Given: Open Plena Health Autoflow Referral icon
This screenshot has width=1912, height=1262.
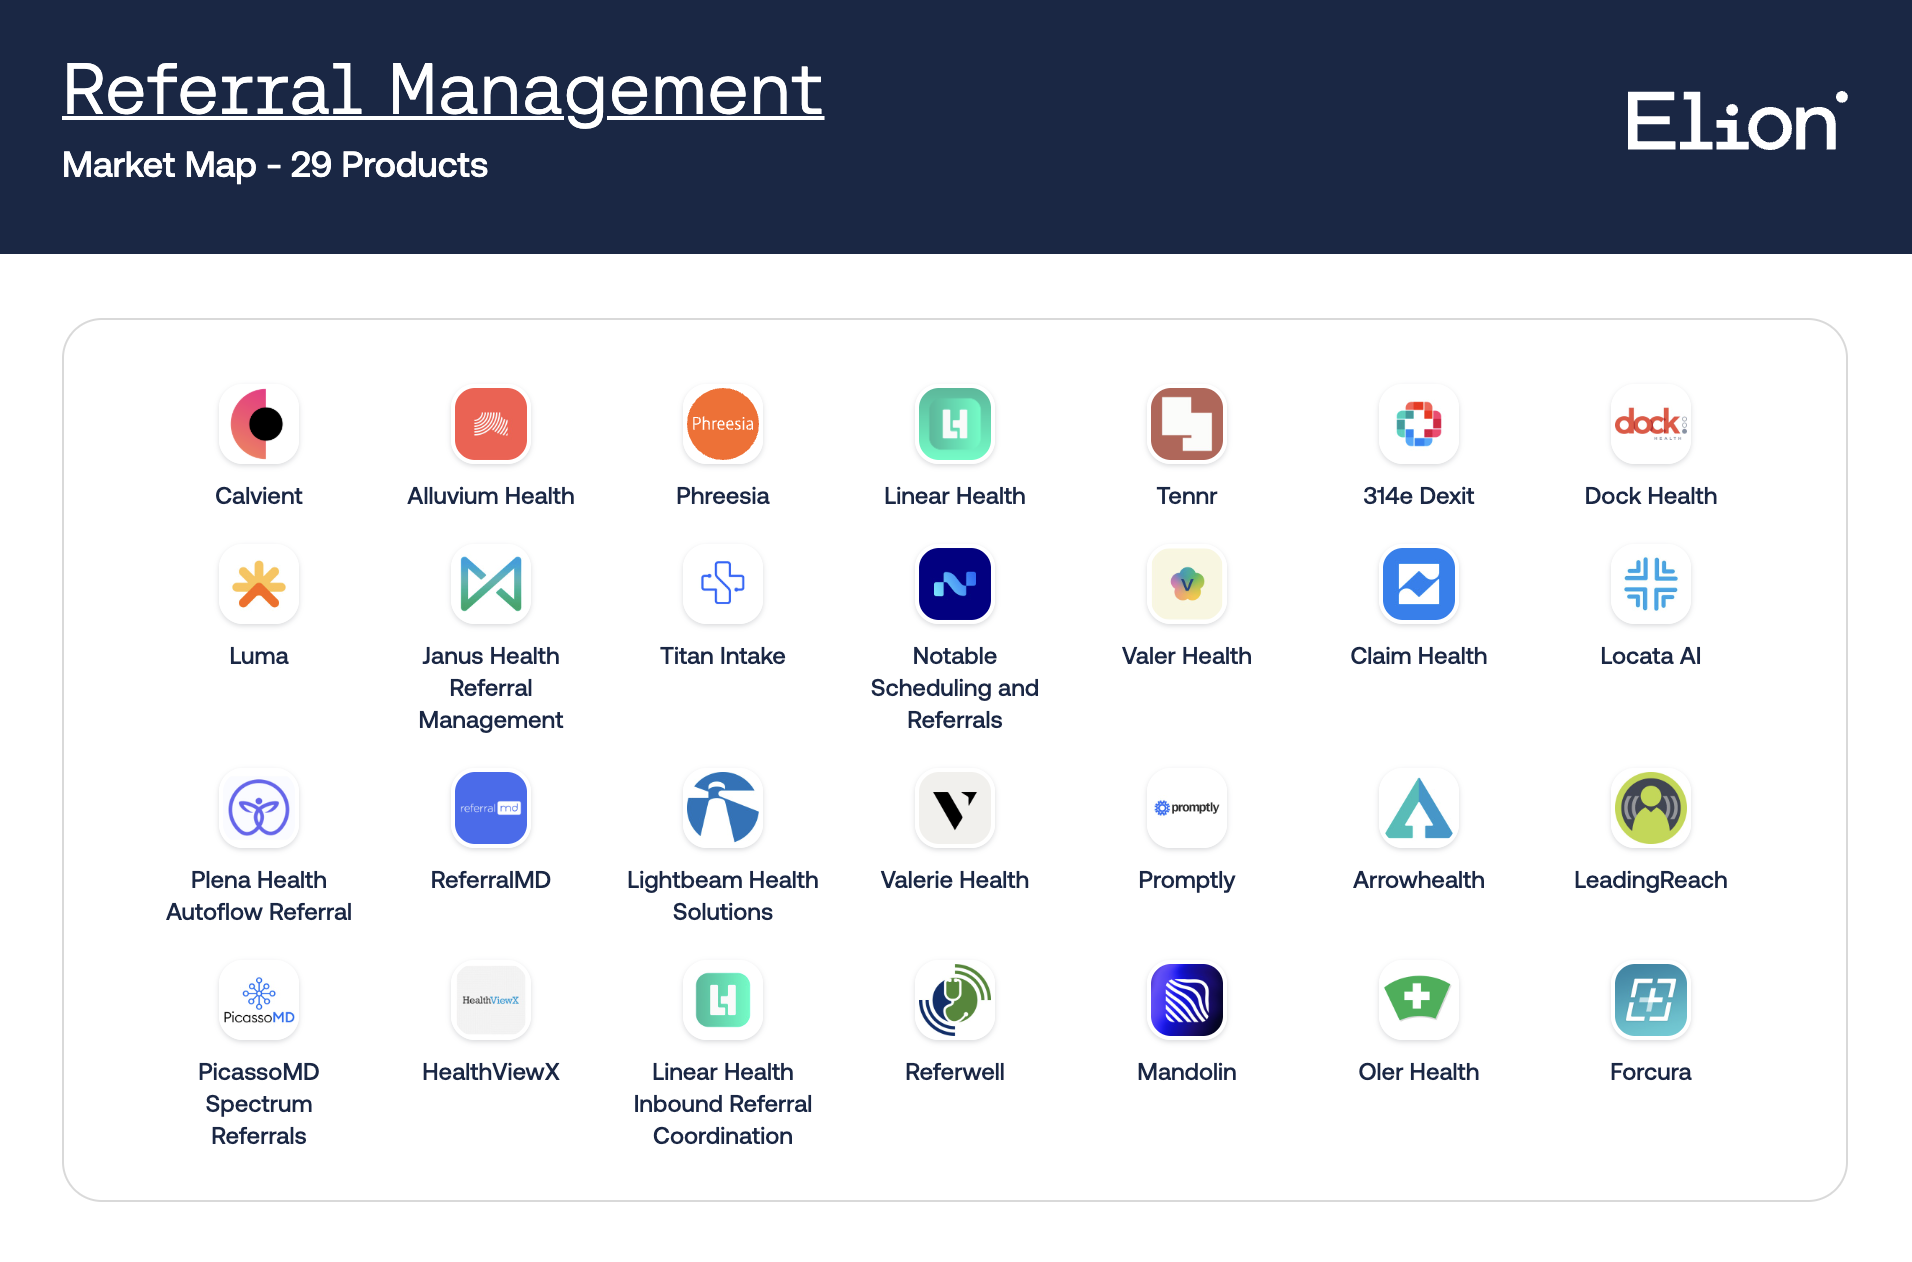Looking at the screenshot, I should [259, 808].
